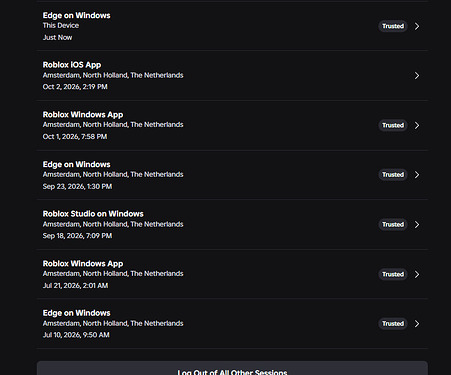
Task: Expand Edge on Windows Jul 10 session chevron
Action: tap(417, 324)
